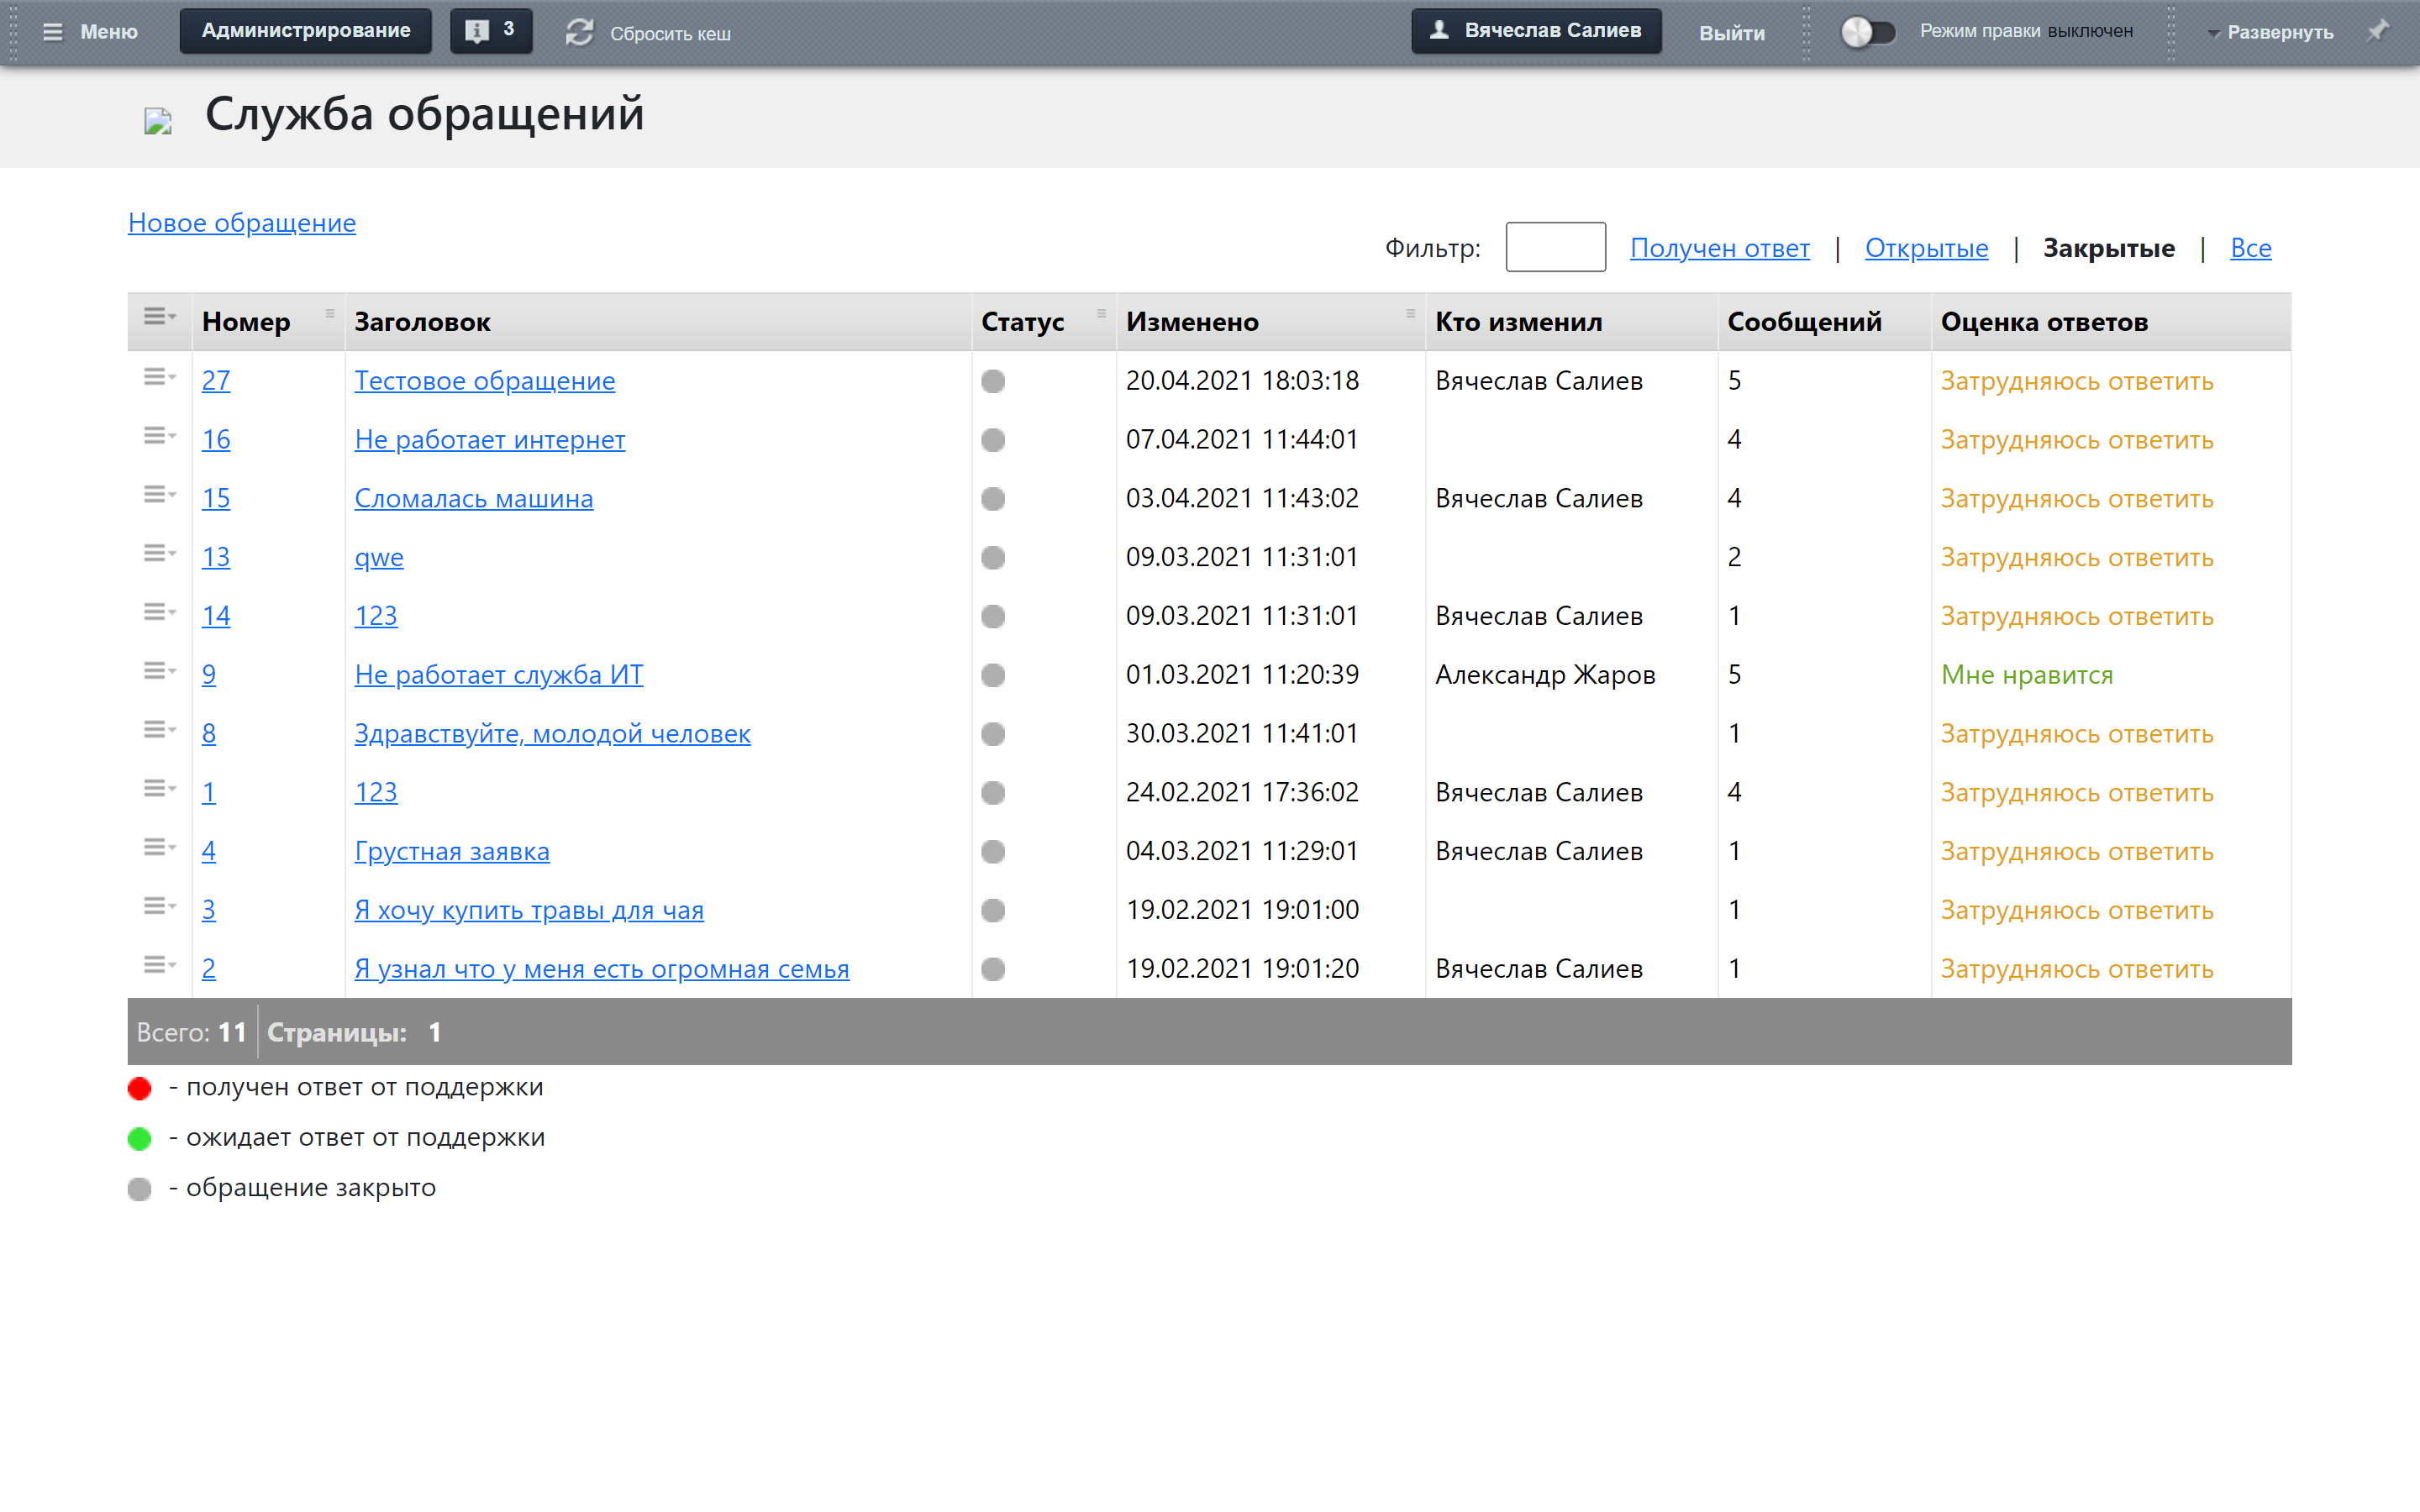
Task: Open row actions menu for ticket 9
Action: pos(159,671)
